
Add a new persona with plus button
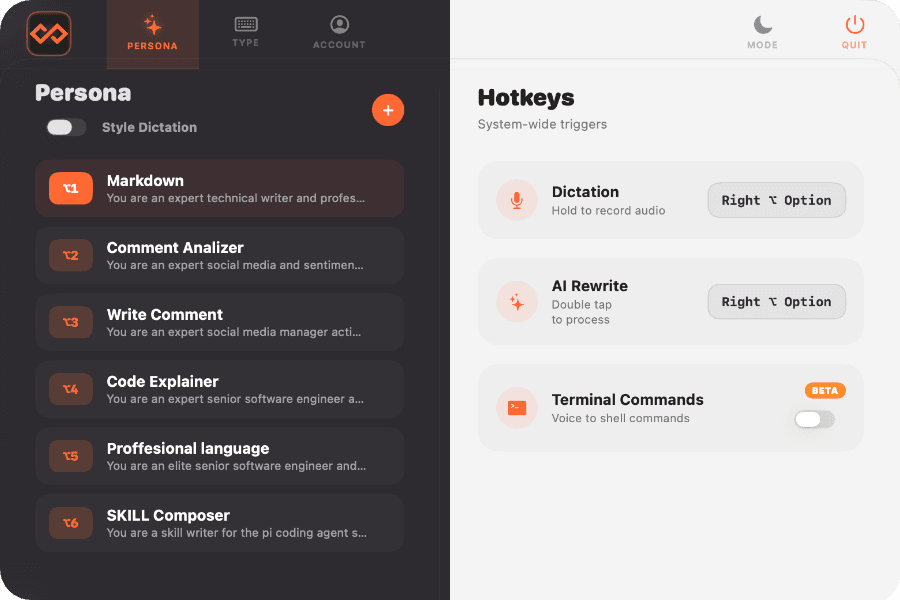(388, 110)
